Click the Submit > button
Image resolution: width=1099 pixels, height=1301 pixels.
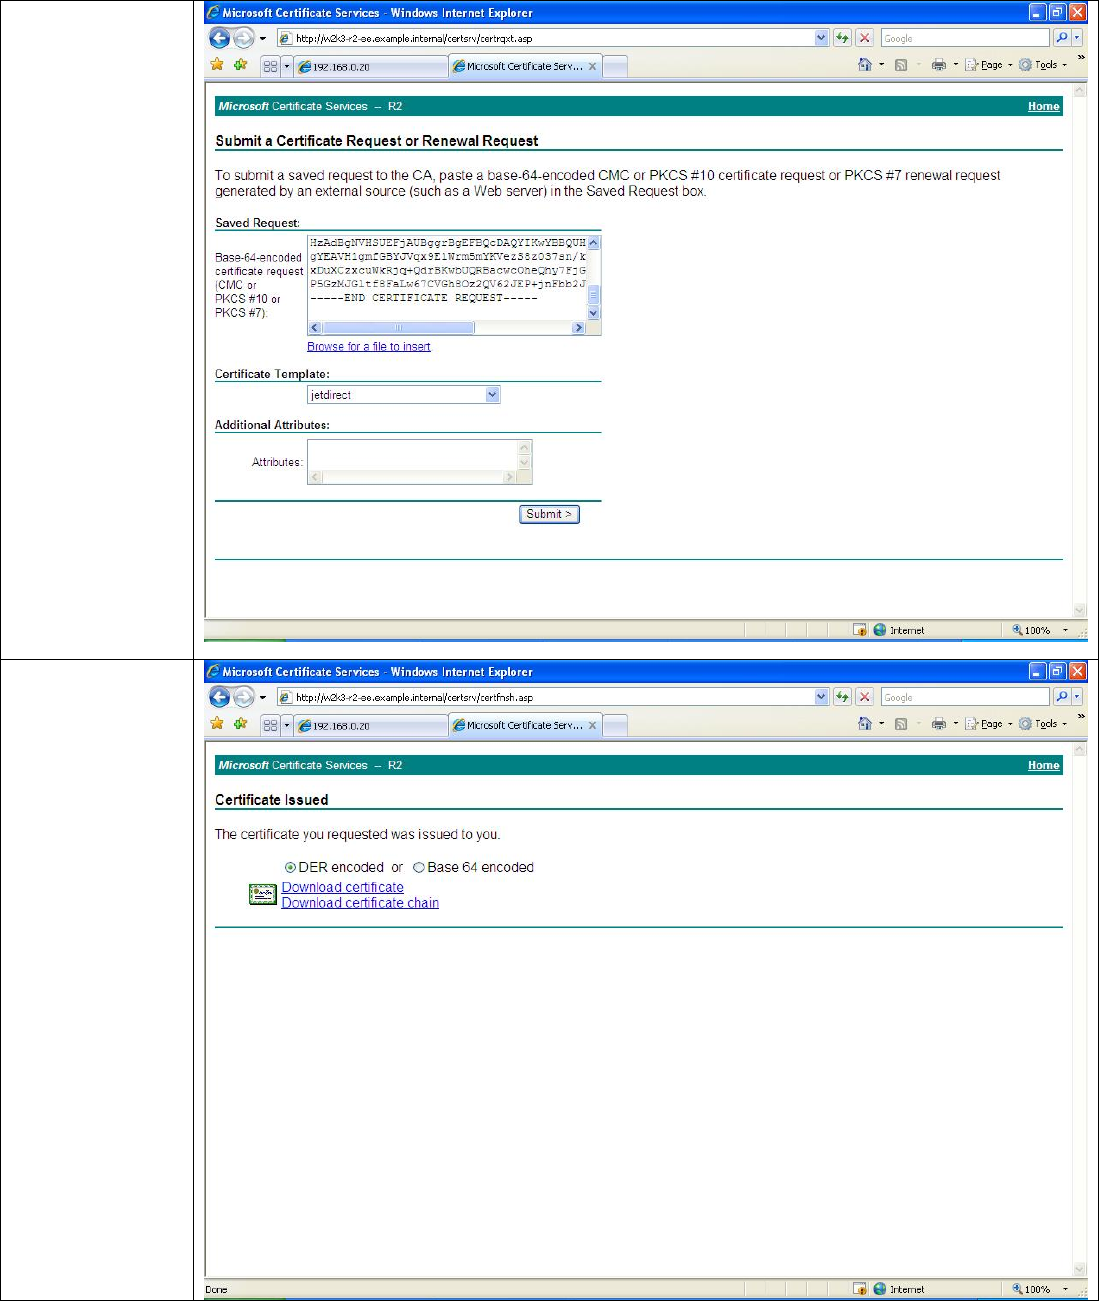[x=549, y=514]
